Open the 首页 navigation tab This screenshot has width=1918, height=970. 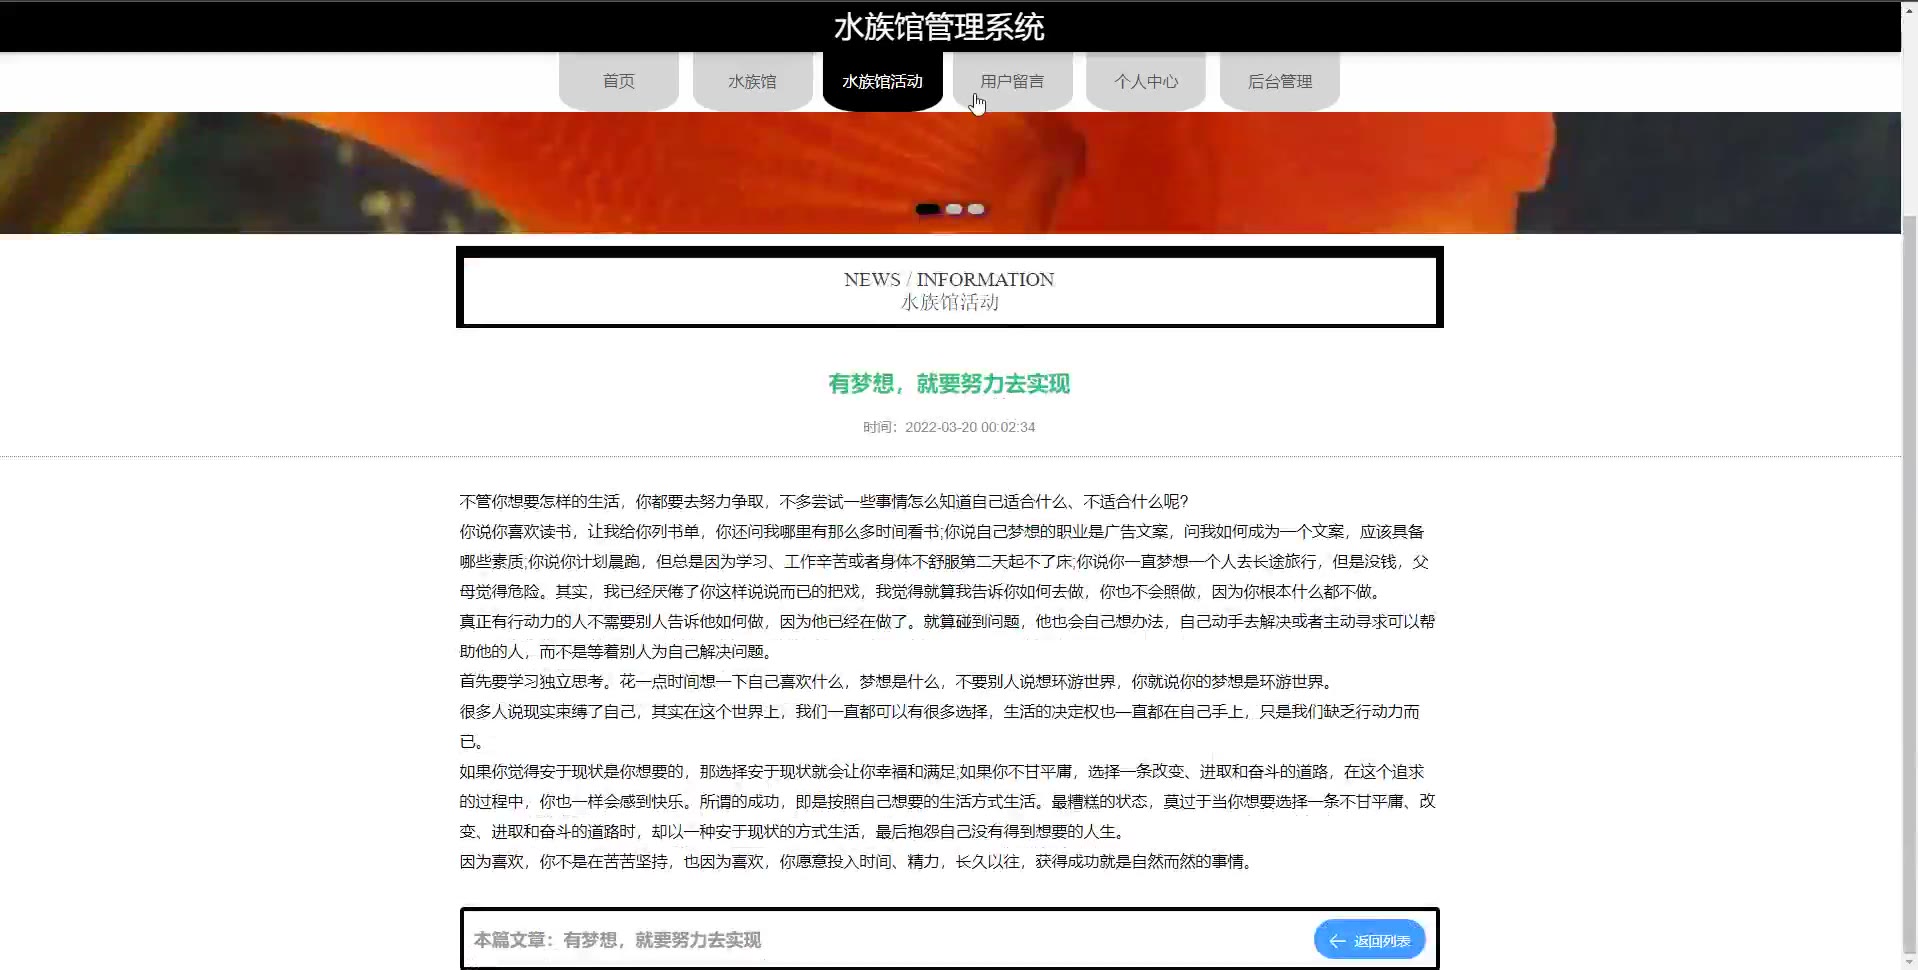click(x=618, y=81)
